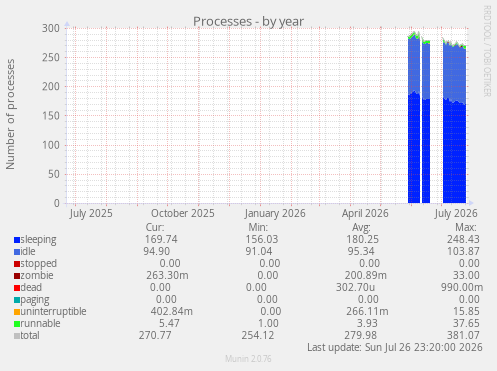497x371 pixels.
Task: Click the 'October 2025' x-axis label
Action: [x=183, y=213]
